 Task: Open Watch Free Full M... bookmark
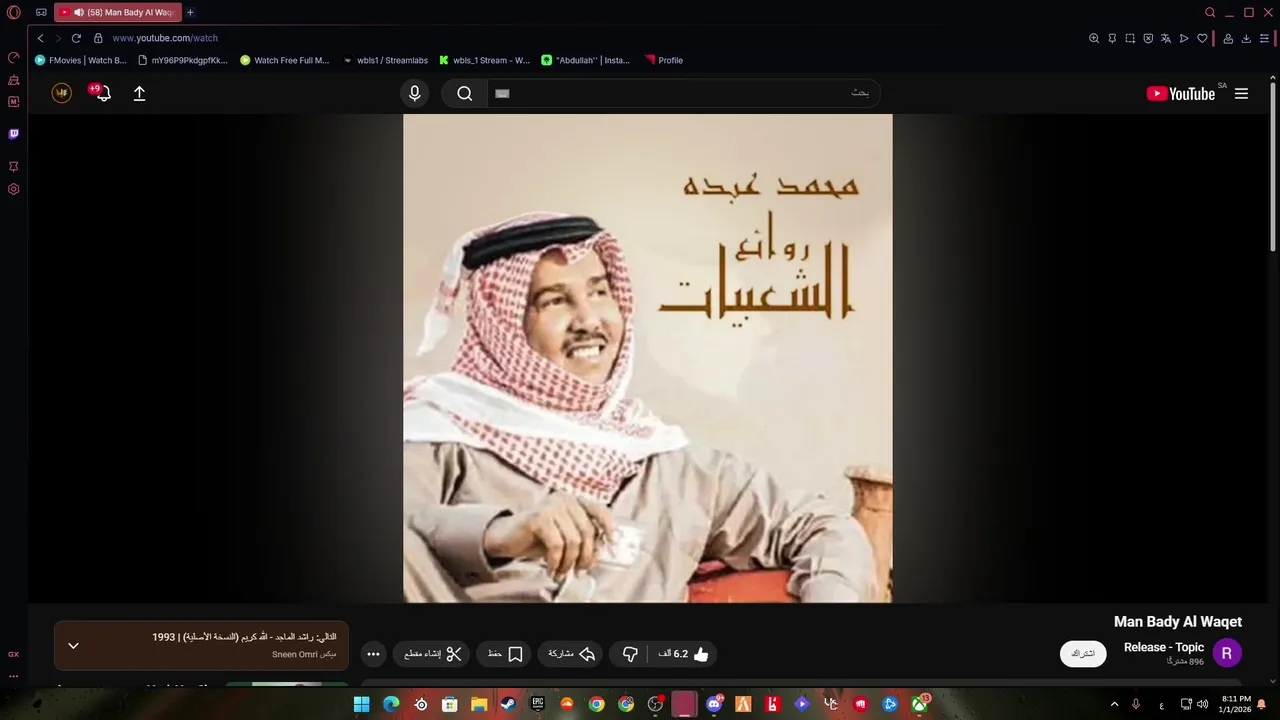[x=285, y=60]
